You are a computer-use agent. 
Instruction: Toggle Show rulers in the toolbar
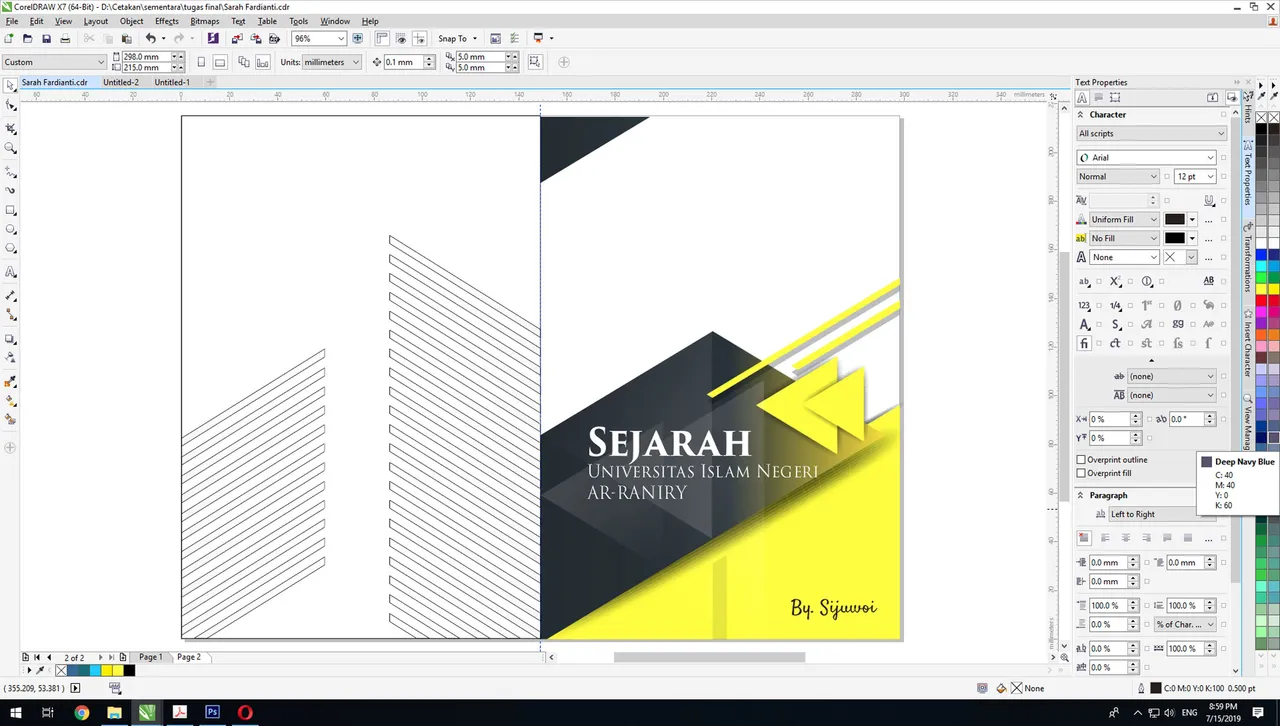pyautogui.click(x=382, y=38)
